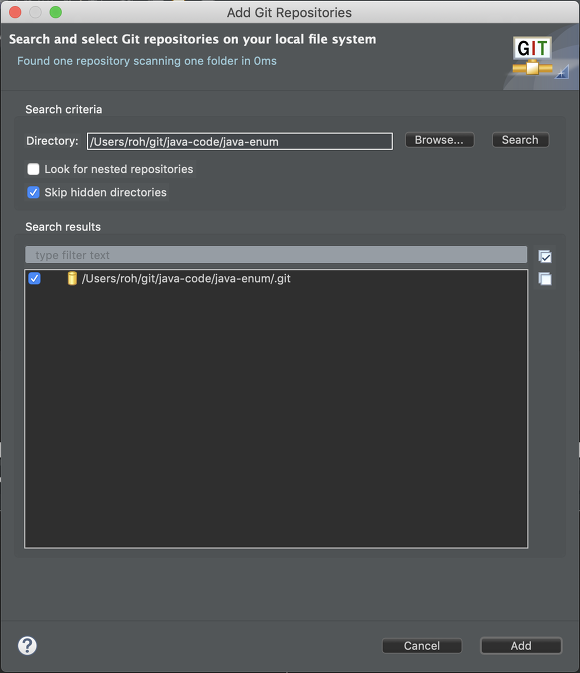Uncheck Skip hidden directories
The height and width of the screenshot is (673, 580).
point(33,192)
